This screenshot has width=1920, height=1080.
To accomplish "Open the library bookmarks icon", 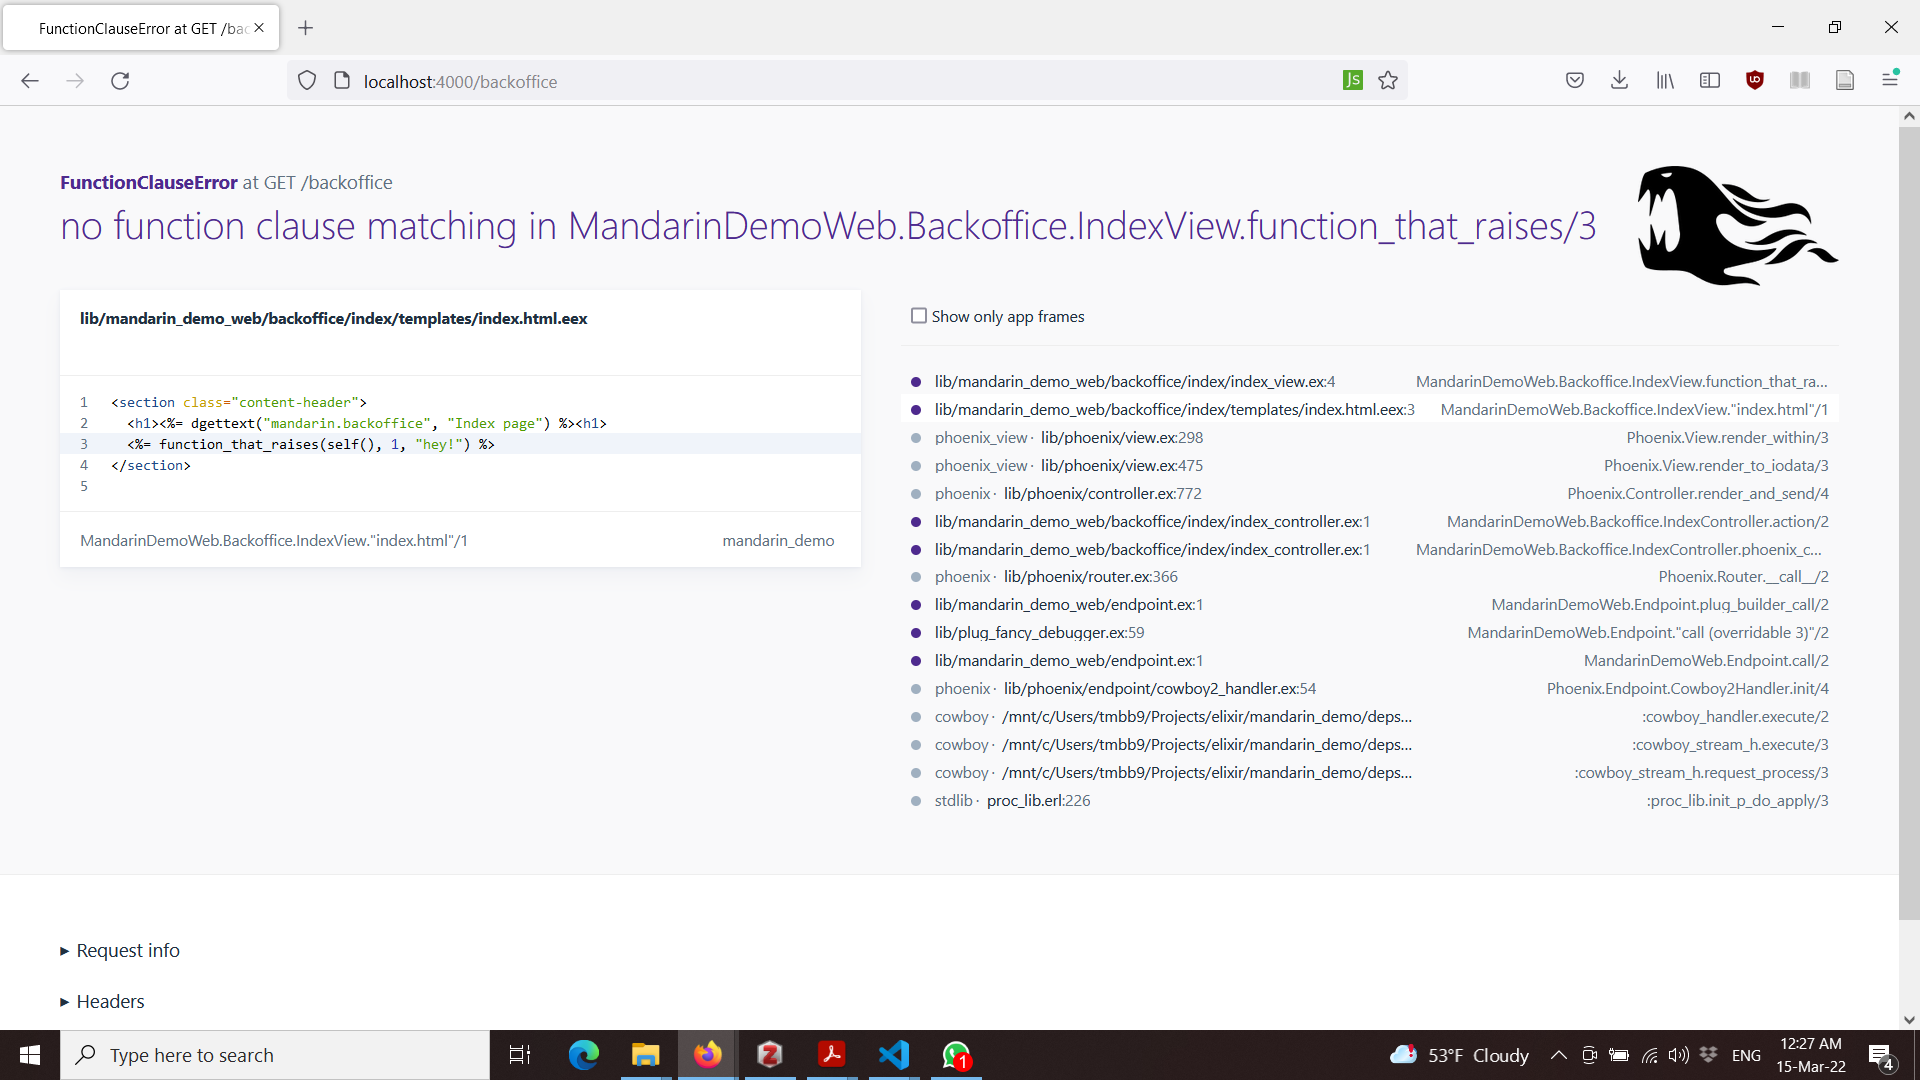I will coord(1665,81).
